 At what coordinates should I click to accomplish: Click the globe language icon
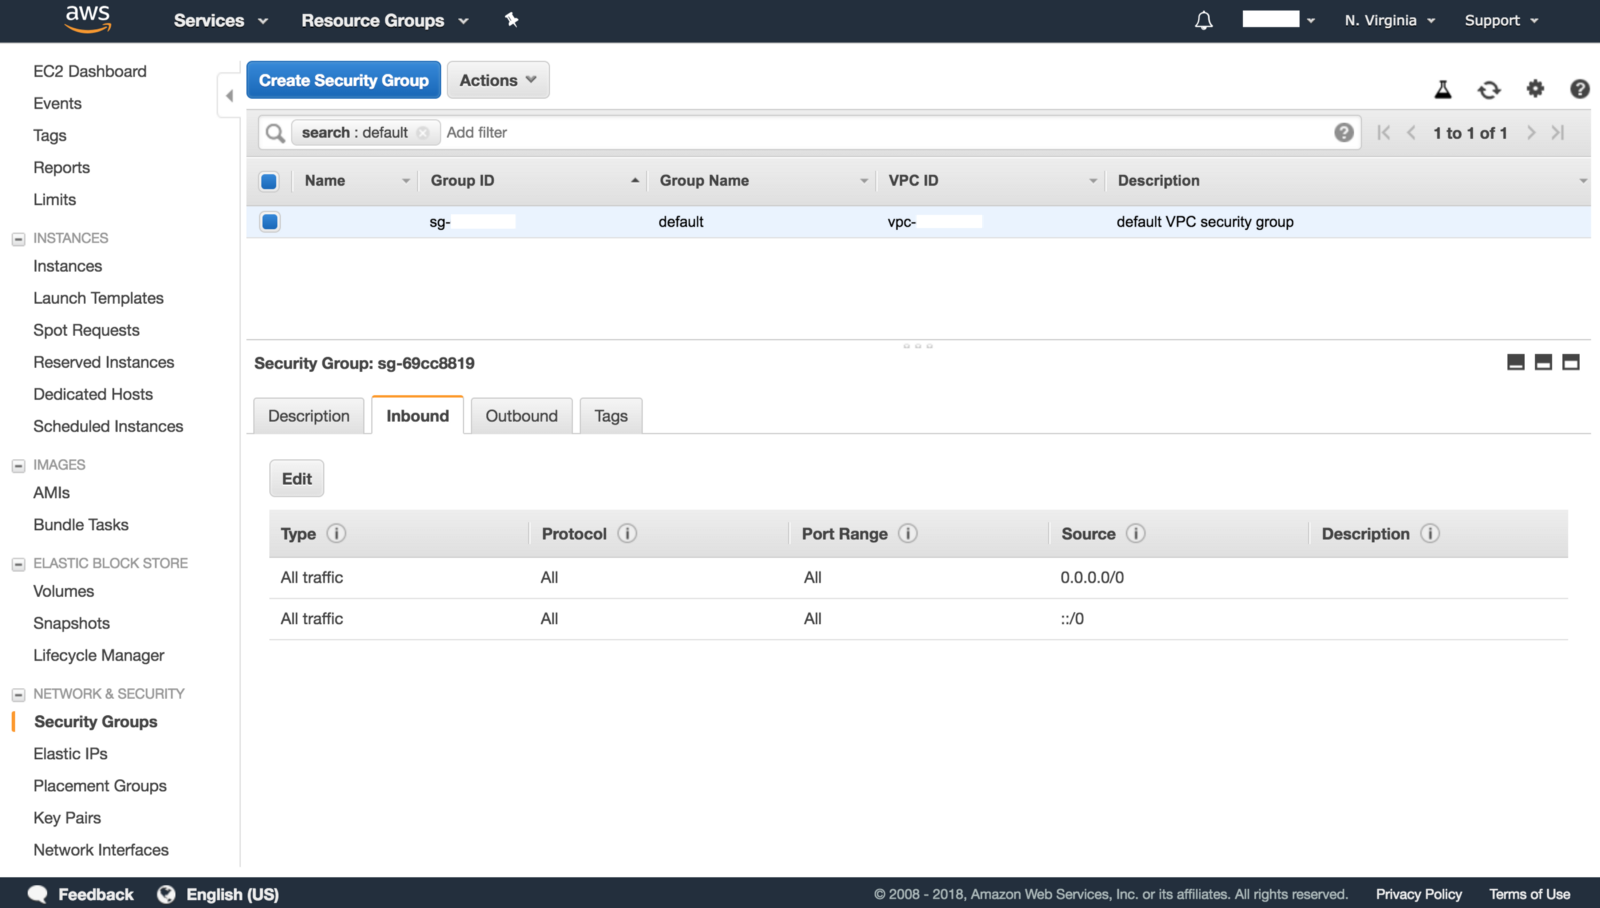(166, 894)
